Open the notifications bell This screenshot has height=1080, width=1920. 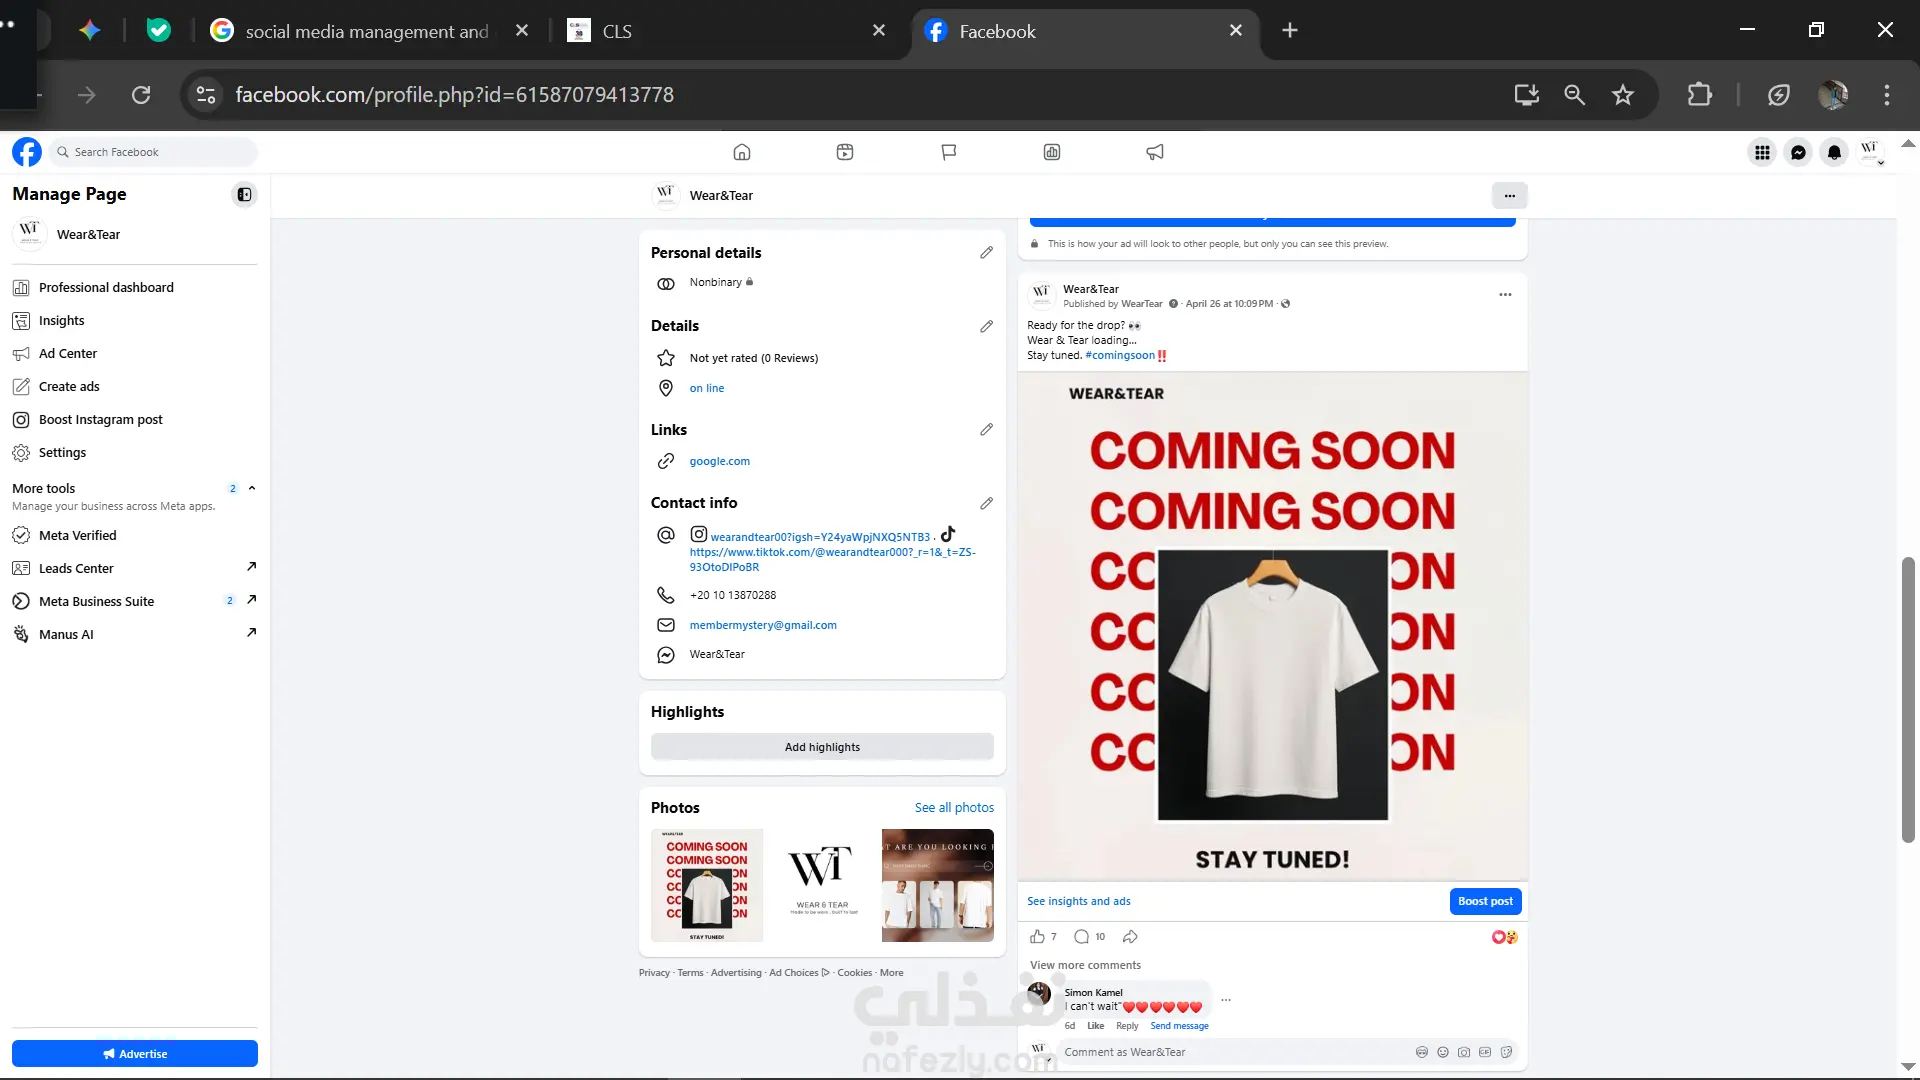(1834, 152)
